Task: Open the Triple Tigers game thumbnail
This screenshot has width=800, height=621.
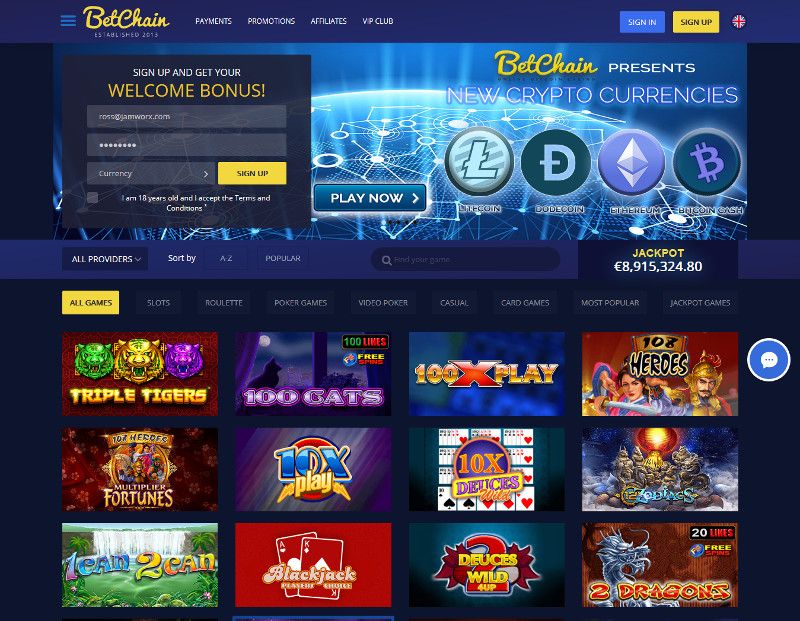Action: click(140, 374)
